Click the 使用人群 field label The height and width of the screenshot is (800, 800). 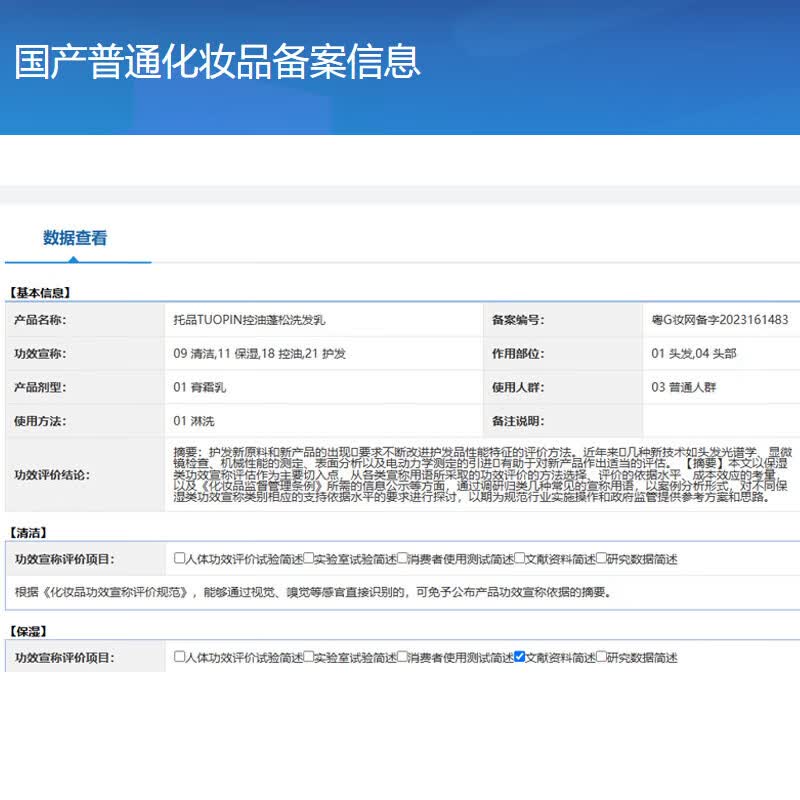[x=518, y=387]
